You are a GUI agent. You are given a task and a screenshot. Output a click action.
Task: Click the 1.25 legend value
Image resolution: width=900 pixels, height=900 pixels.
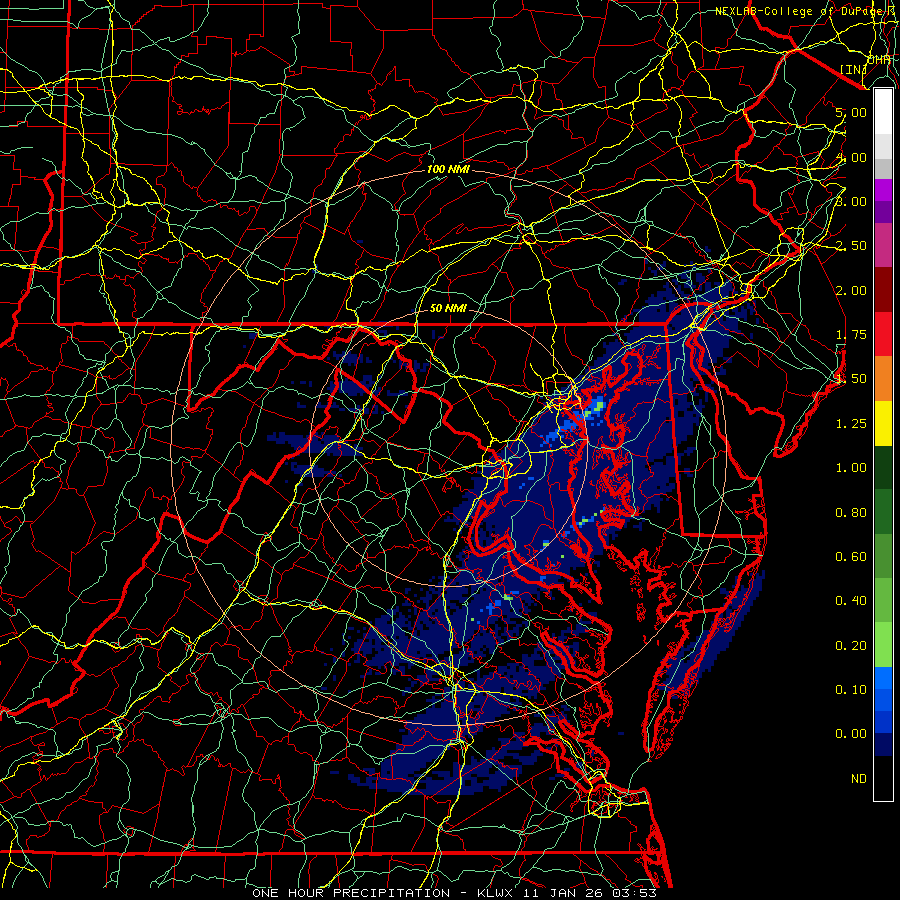[851, 424]
